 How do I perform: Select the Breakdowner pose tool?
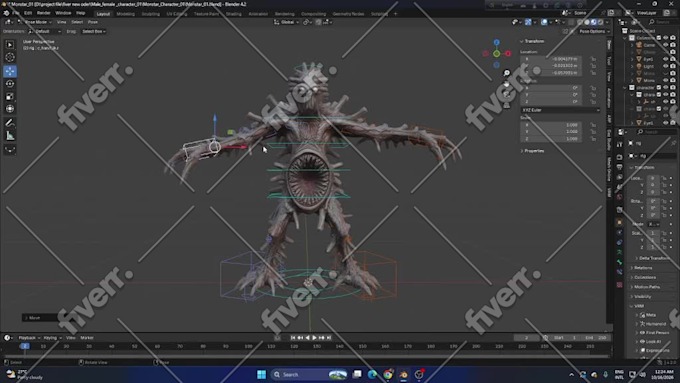pos(10,150)
